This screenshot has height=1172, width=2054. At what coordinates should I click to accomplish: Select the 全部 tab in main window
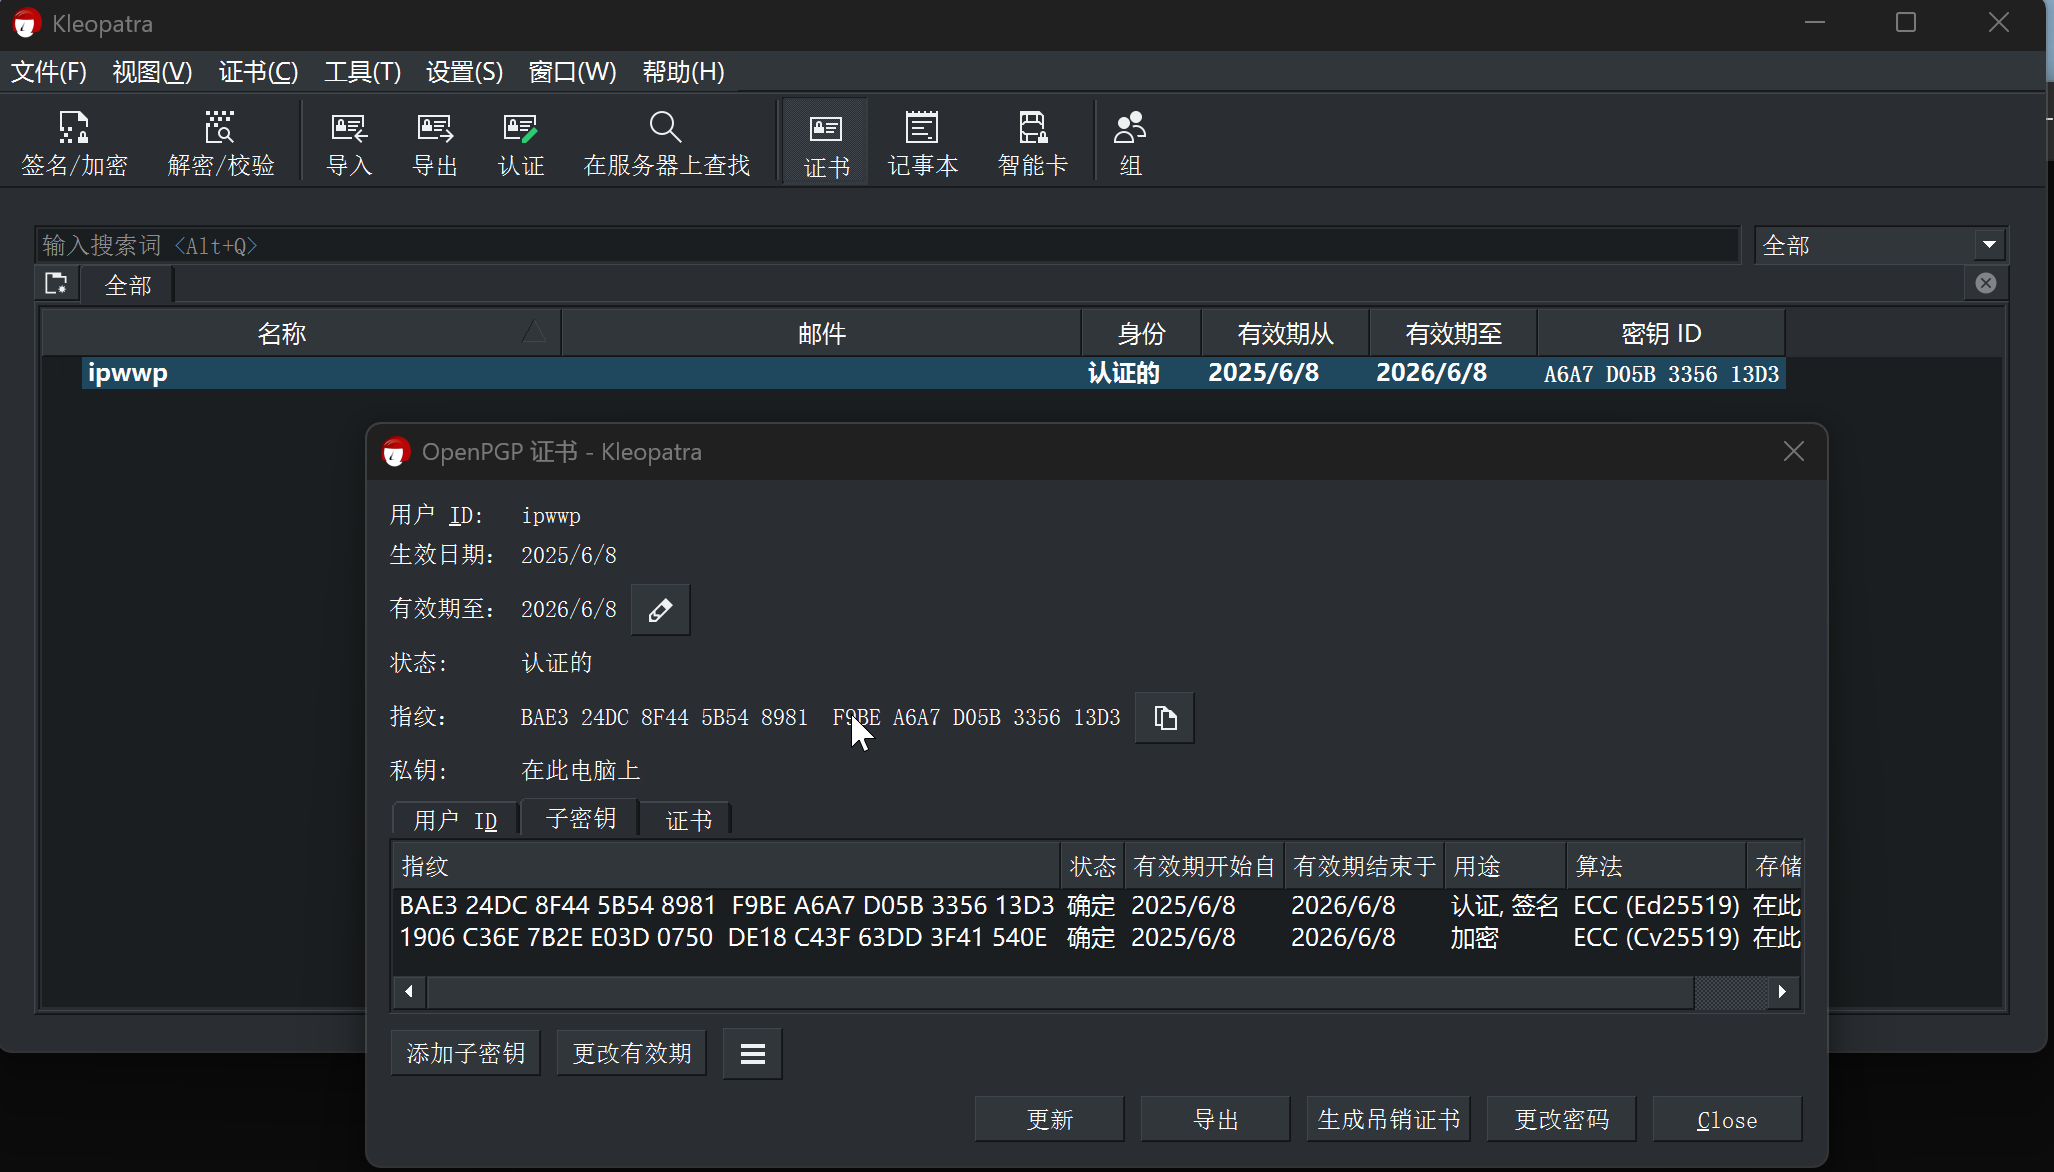[x=128, y=286]
